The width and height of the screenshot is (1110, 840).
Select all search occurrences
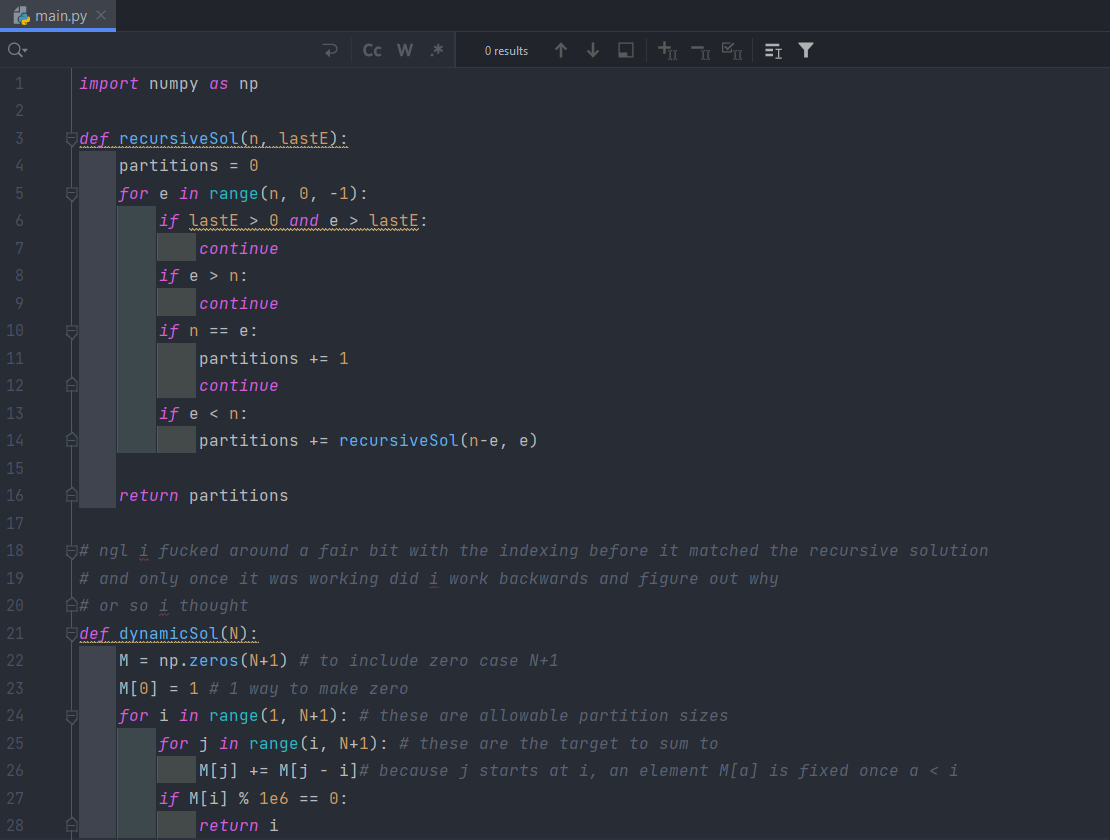click(731, 50)
